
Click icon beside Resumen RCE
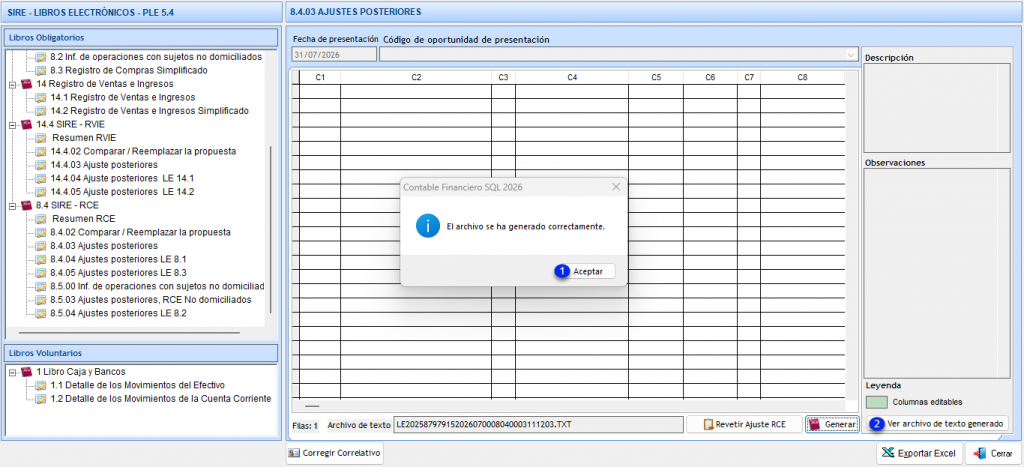(40, 219)
